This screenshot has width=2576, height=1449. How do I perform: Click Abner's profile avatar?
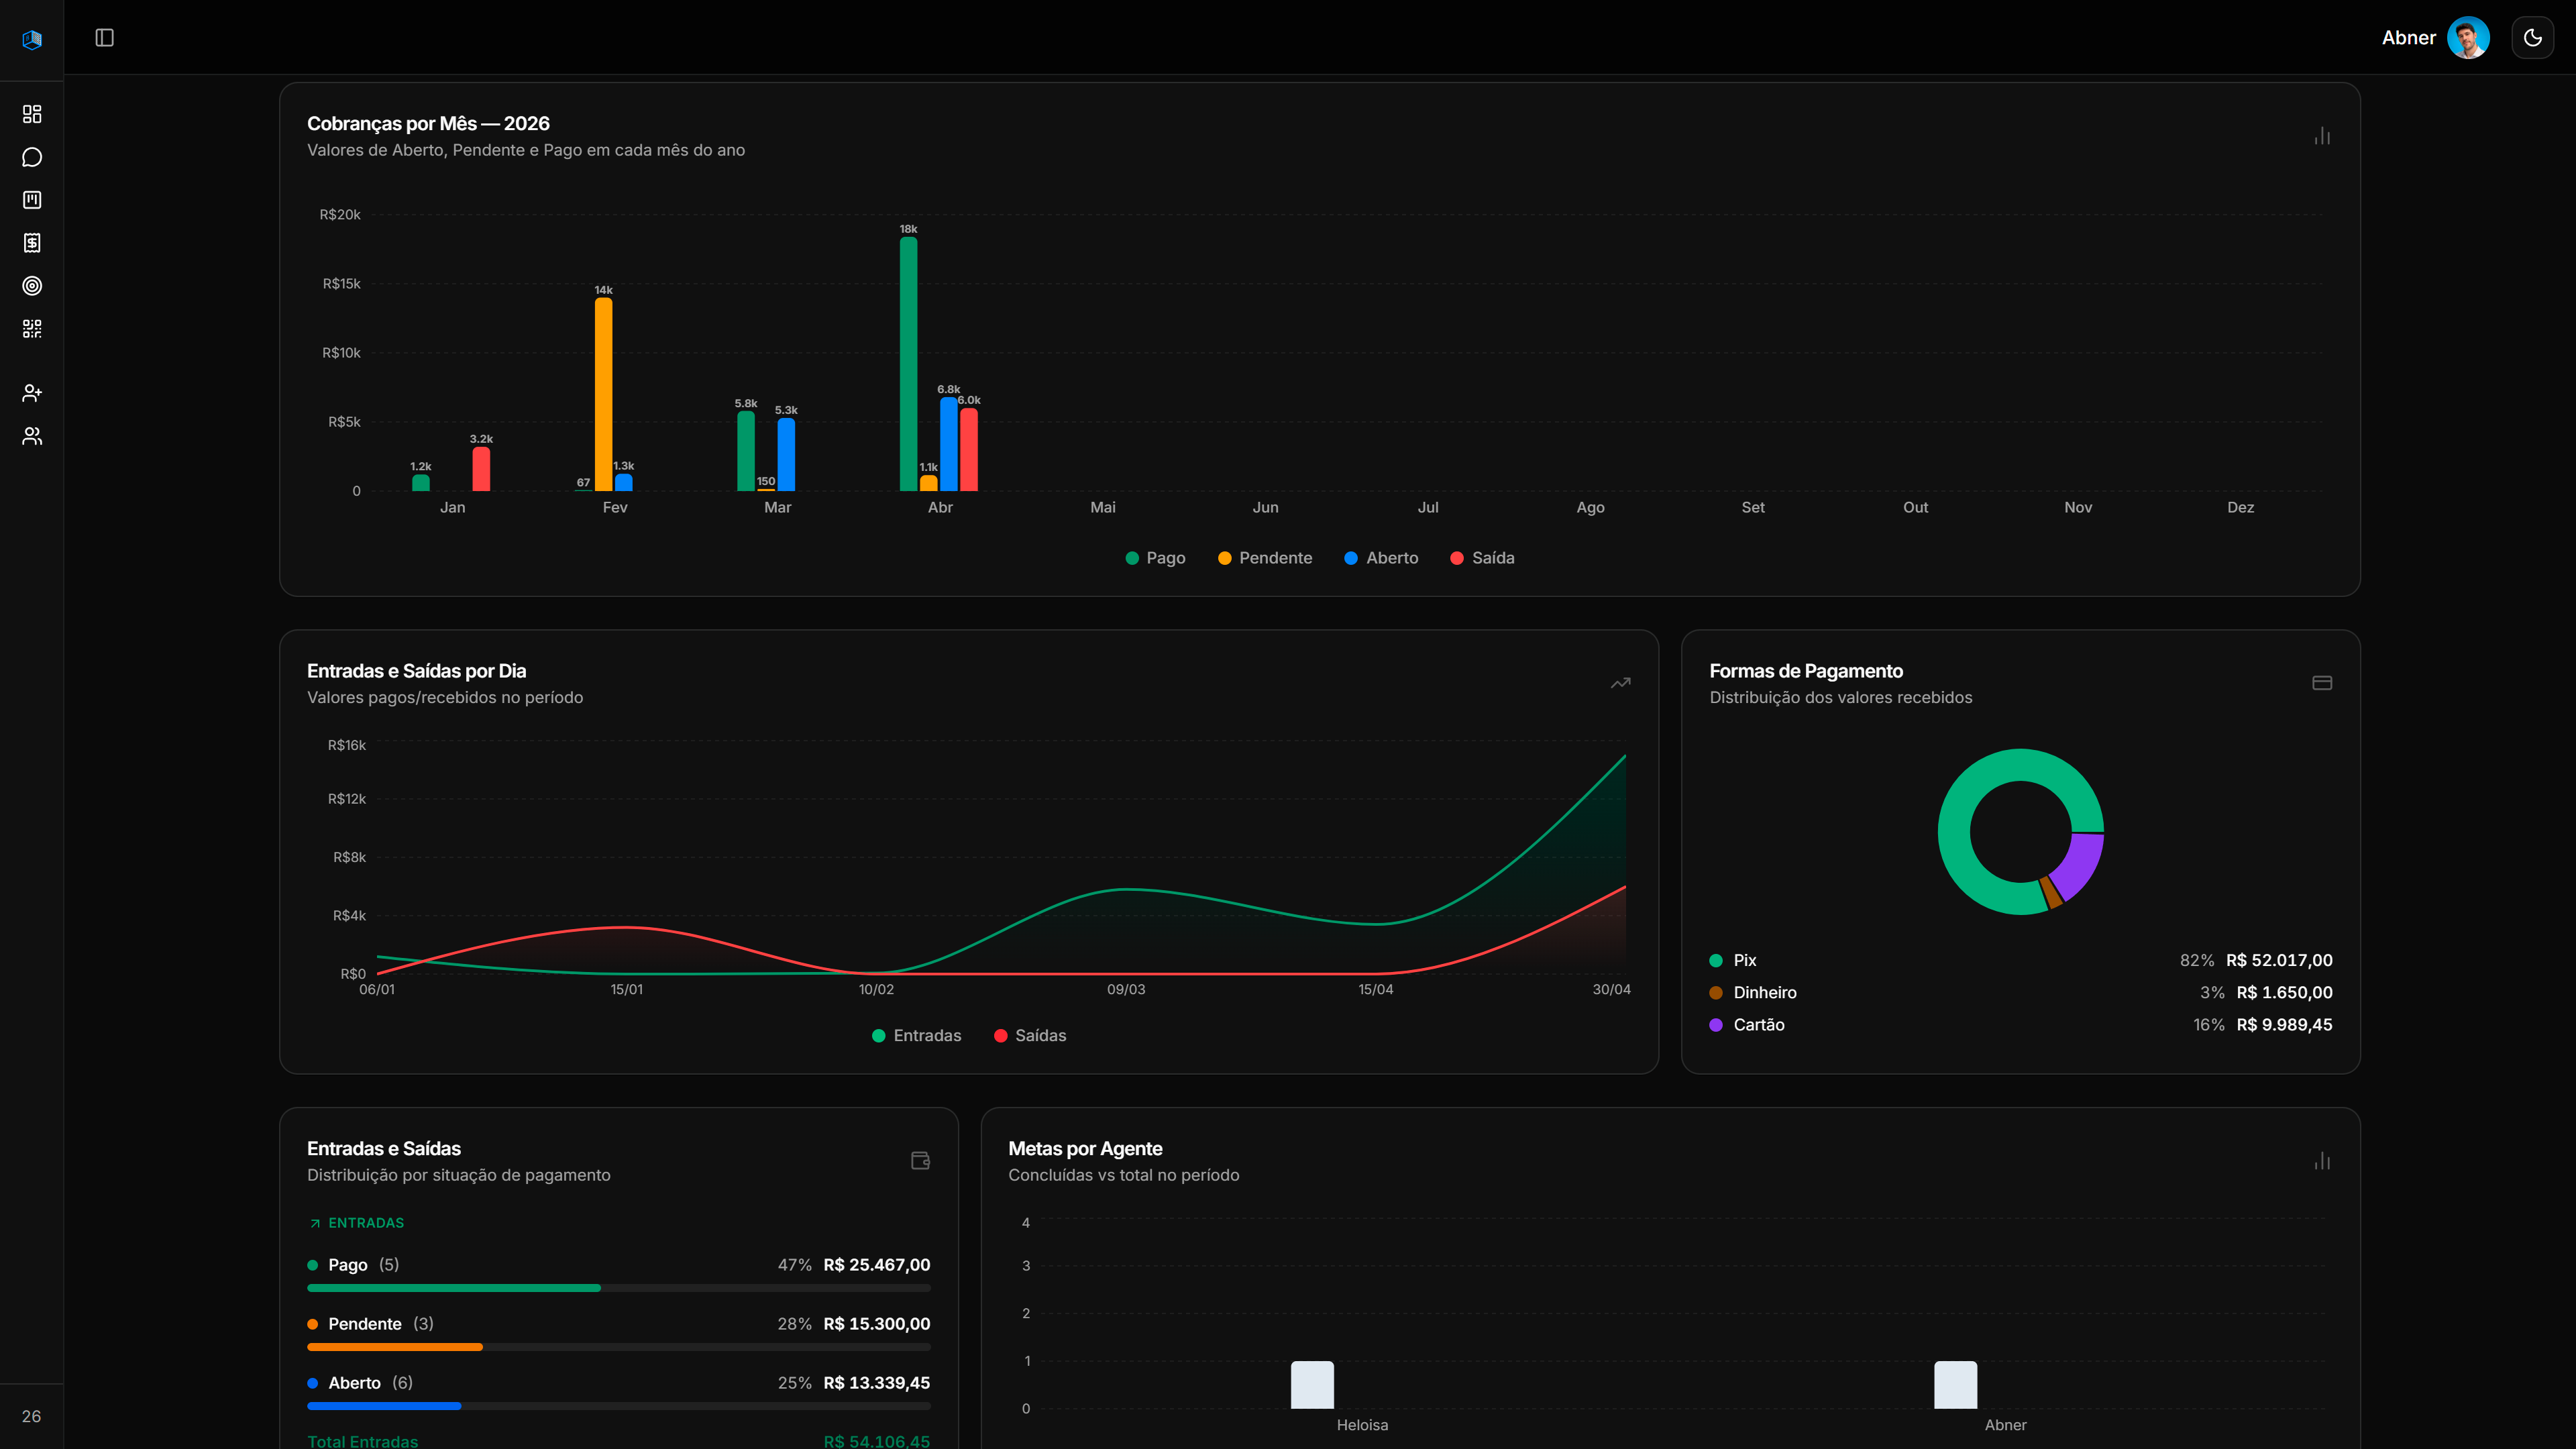pos(2467,38)
